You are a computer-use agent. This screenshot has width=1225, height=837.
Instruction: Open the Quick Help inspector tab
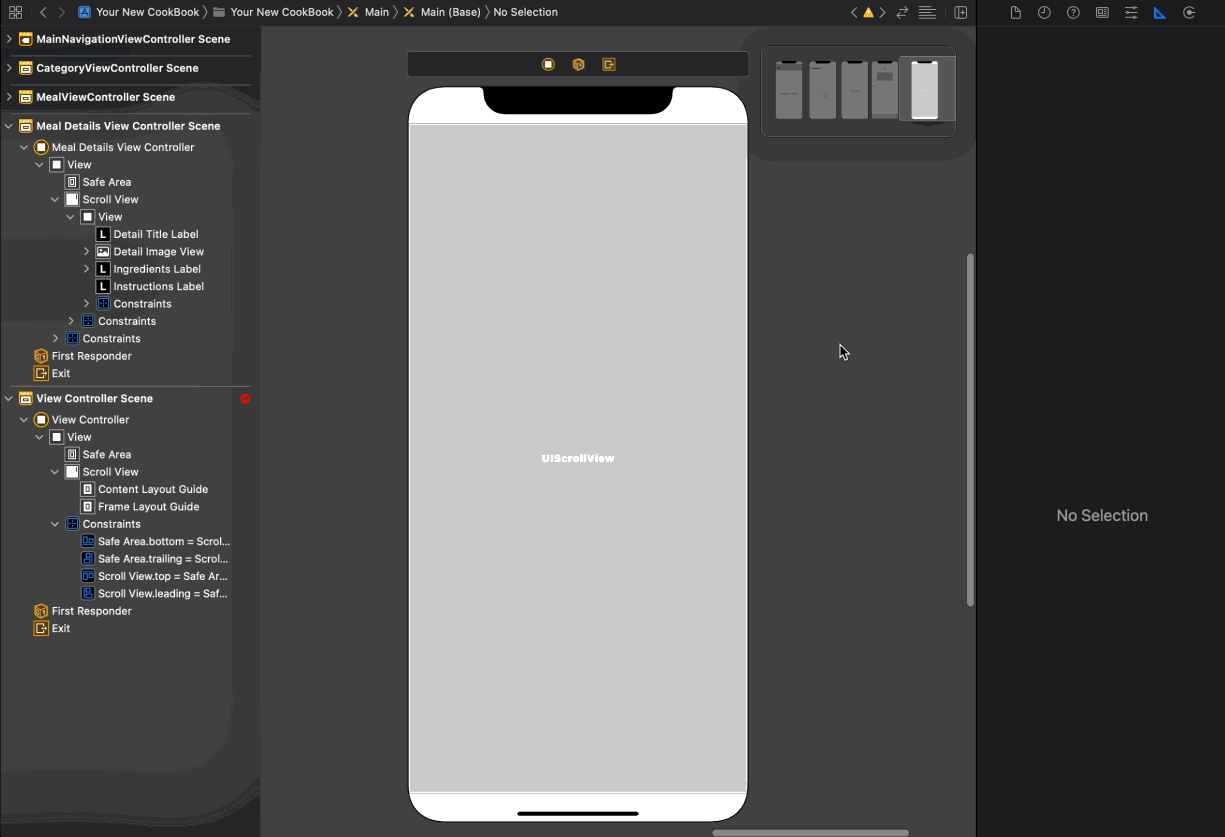point(1073,12)
